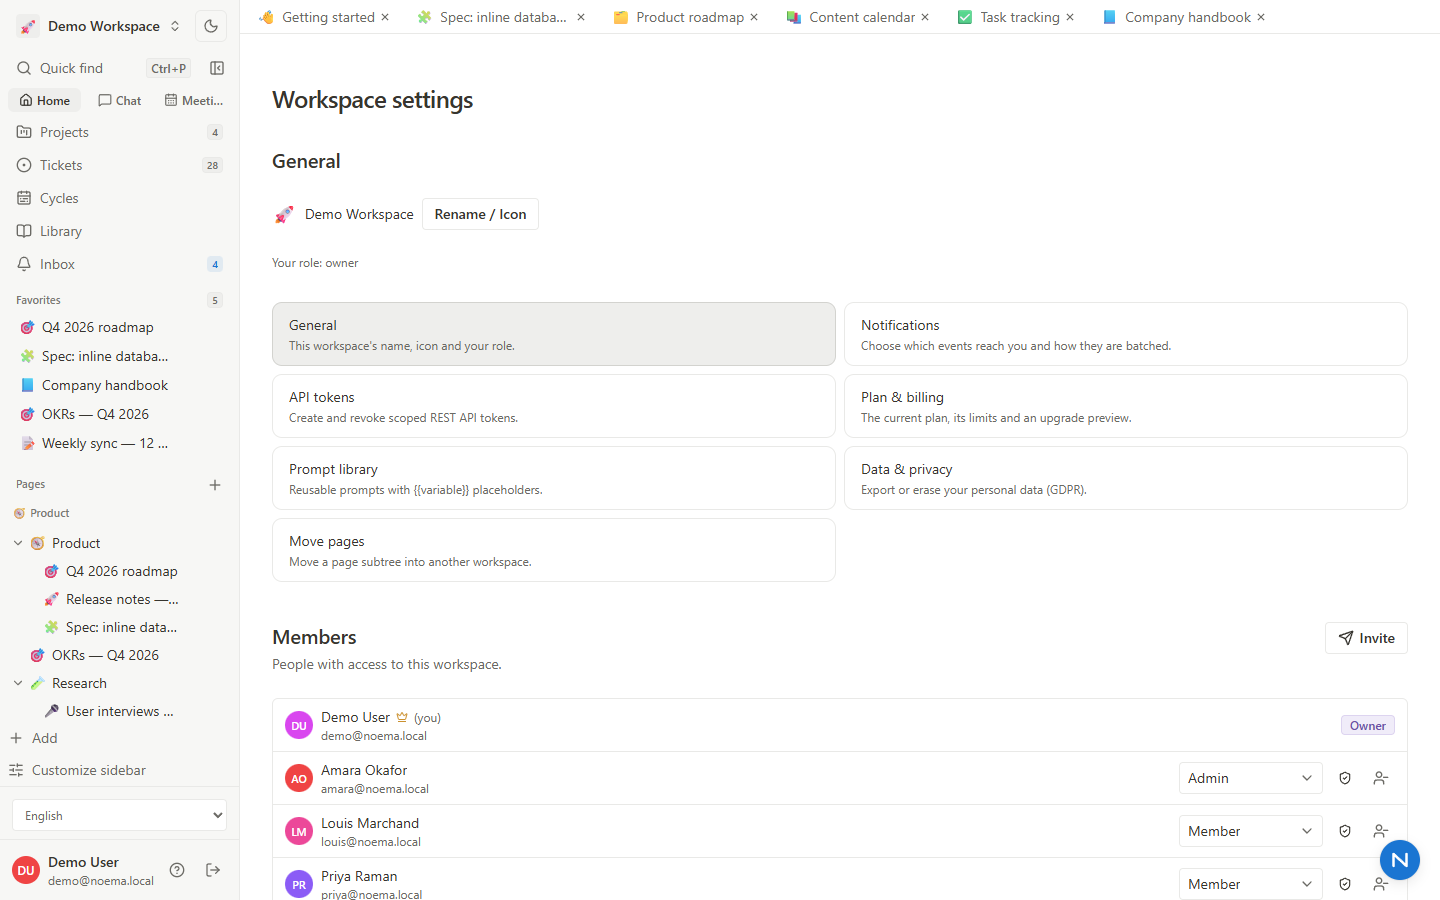
Task: Open Tickets in the sidebar
Action: click(119, 165)
